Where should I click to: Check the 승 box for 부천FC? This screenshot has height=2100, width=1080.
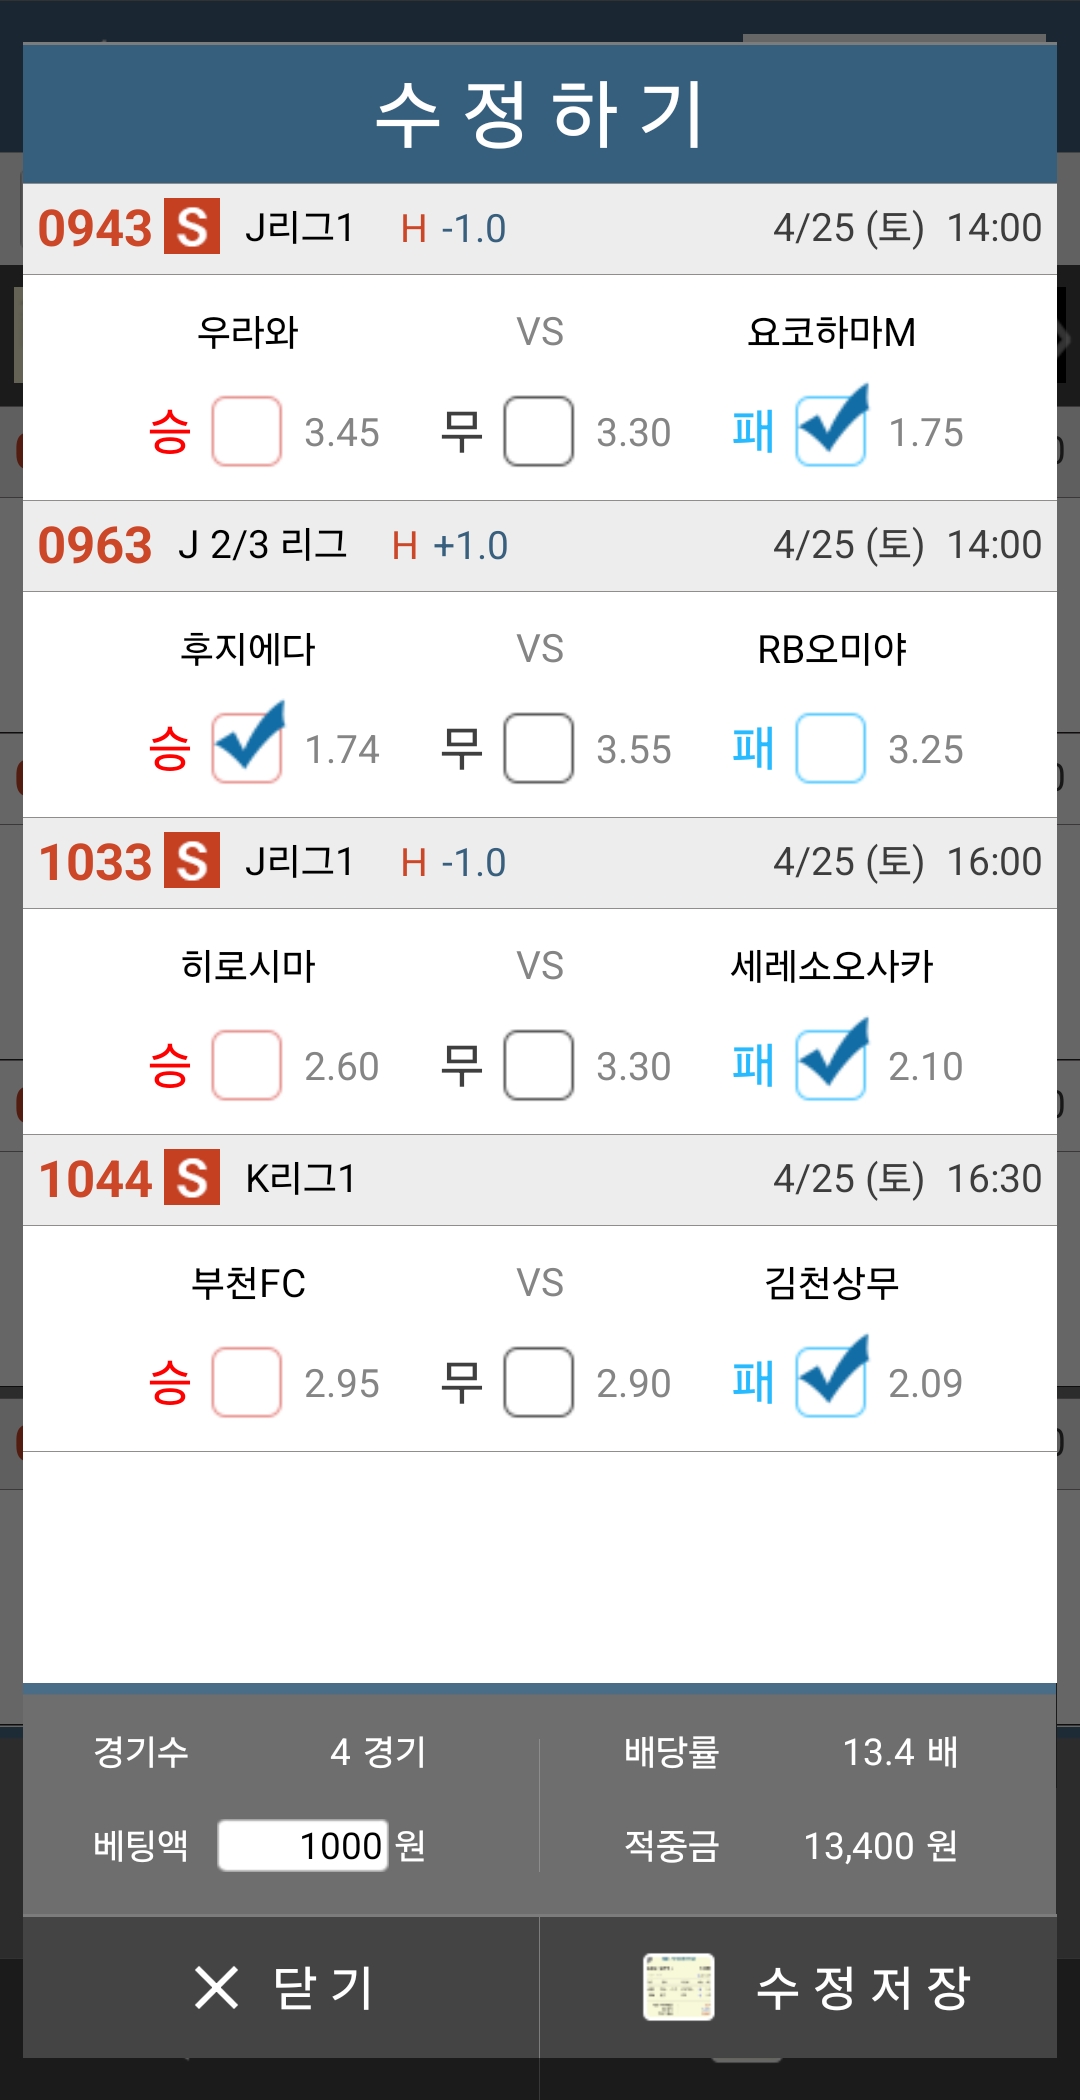click(246, 1382)
